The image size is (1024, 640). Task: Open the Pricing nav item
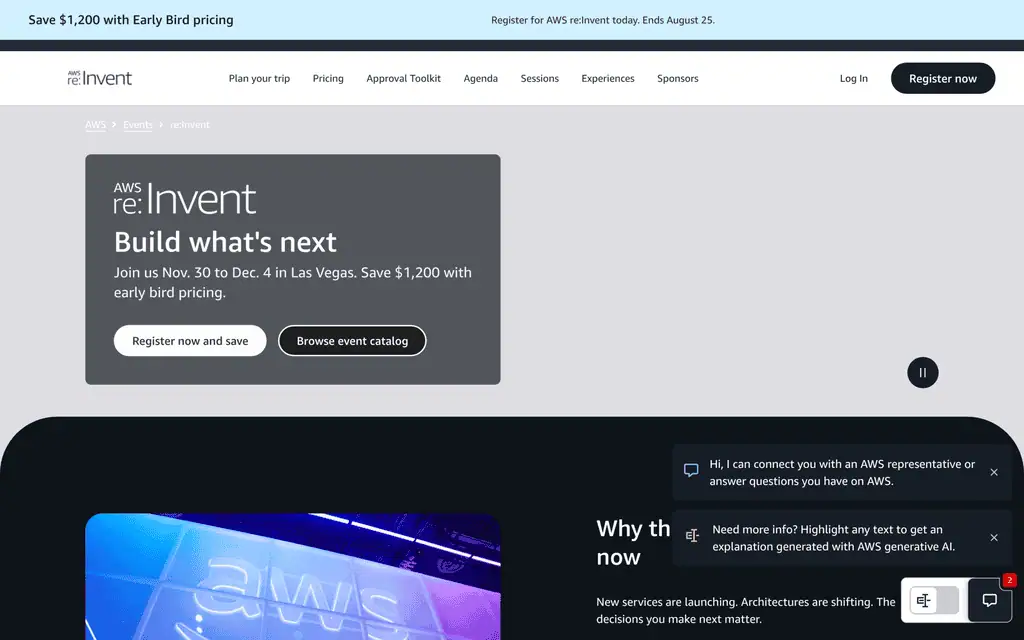pyautogui.click(x=328, y=78)
